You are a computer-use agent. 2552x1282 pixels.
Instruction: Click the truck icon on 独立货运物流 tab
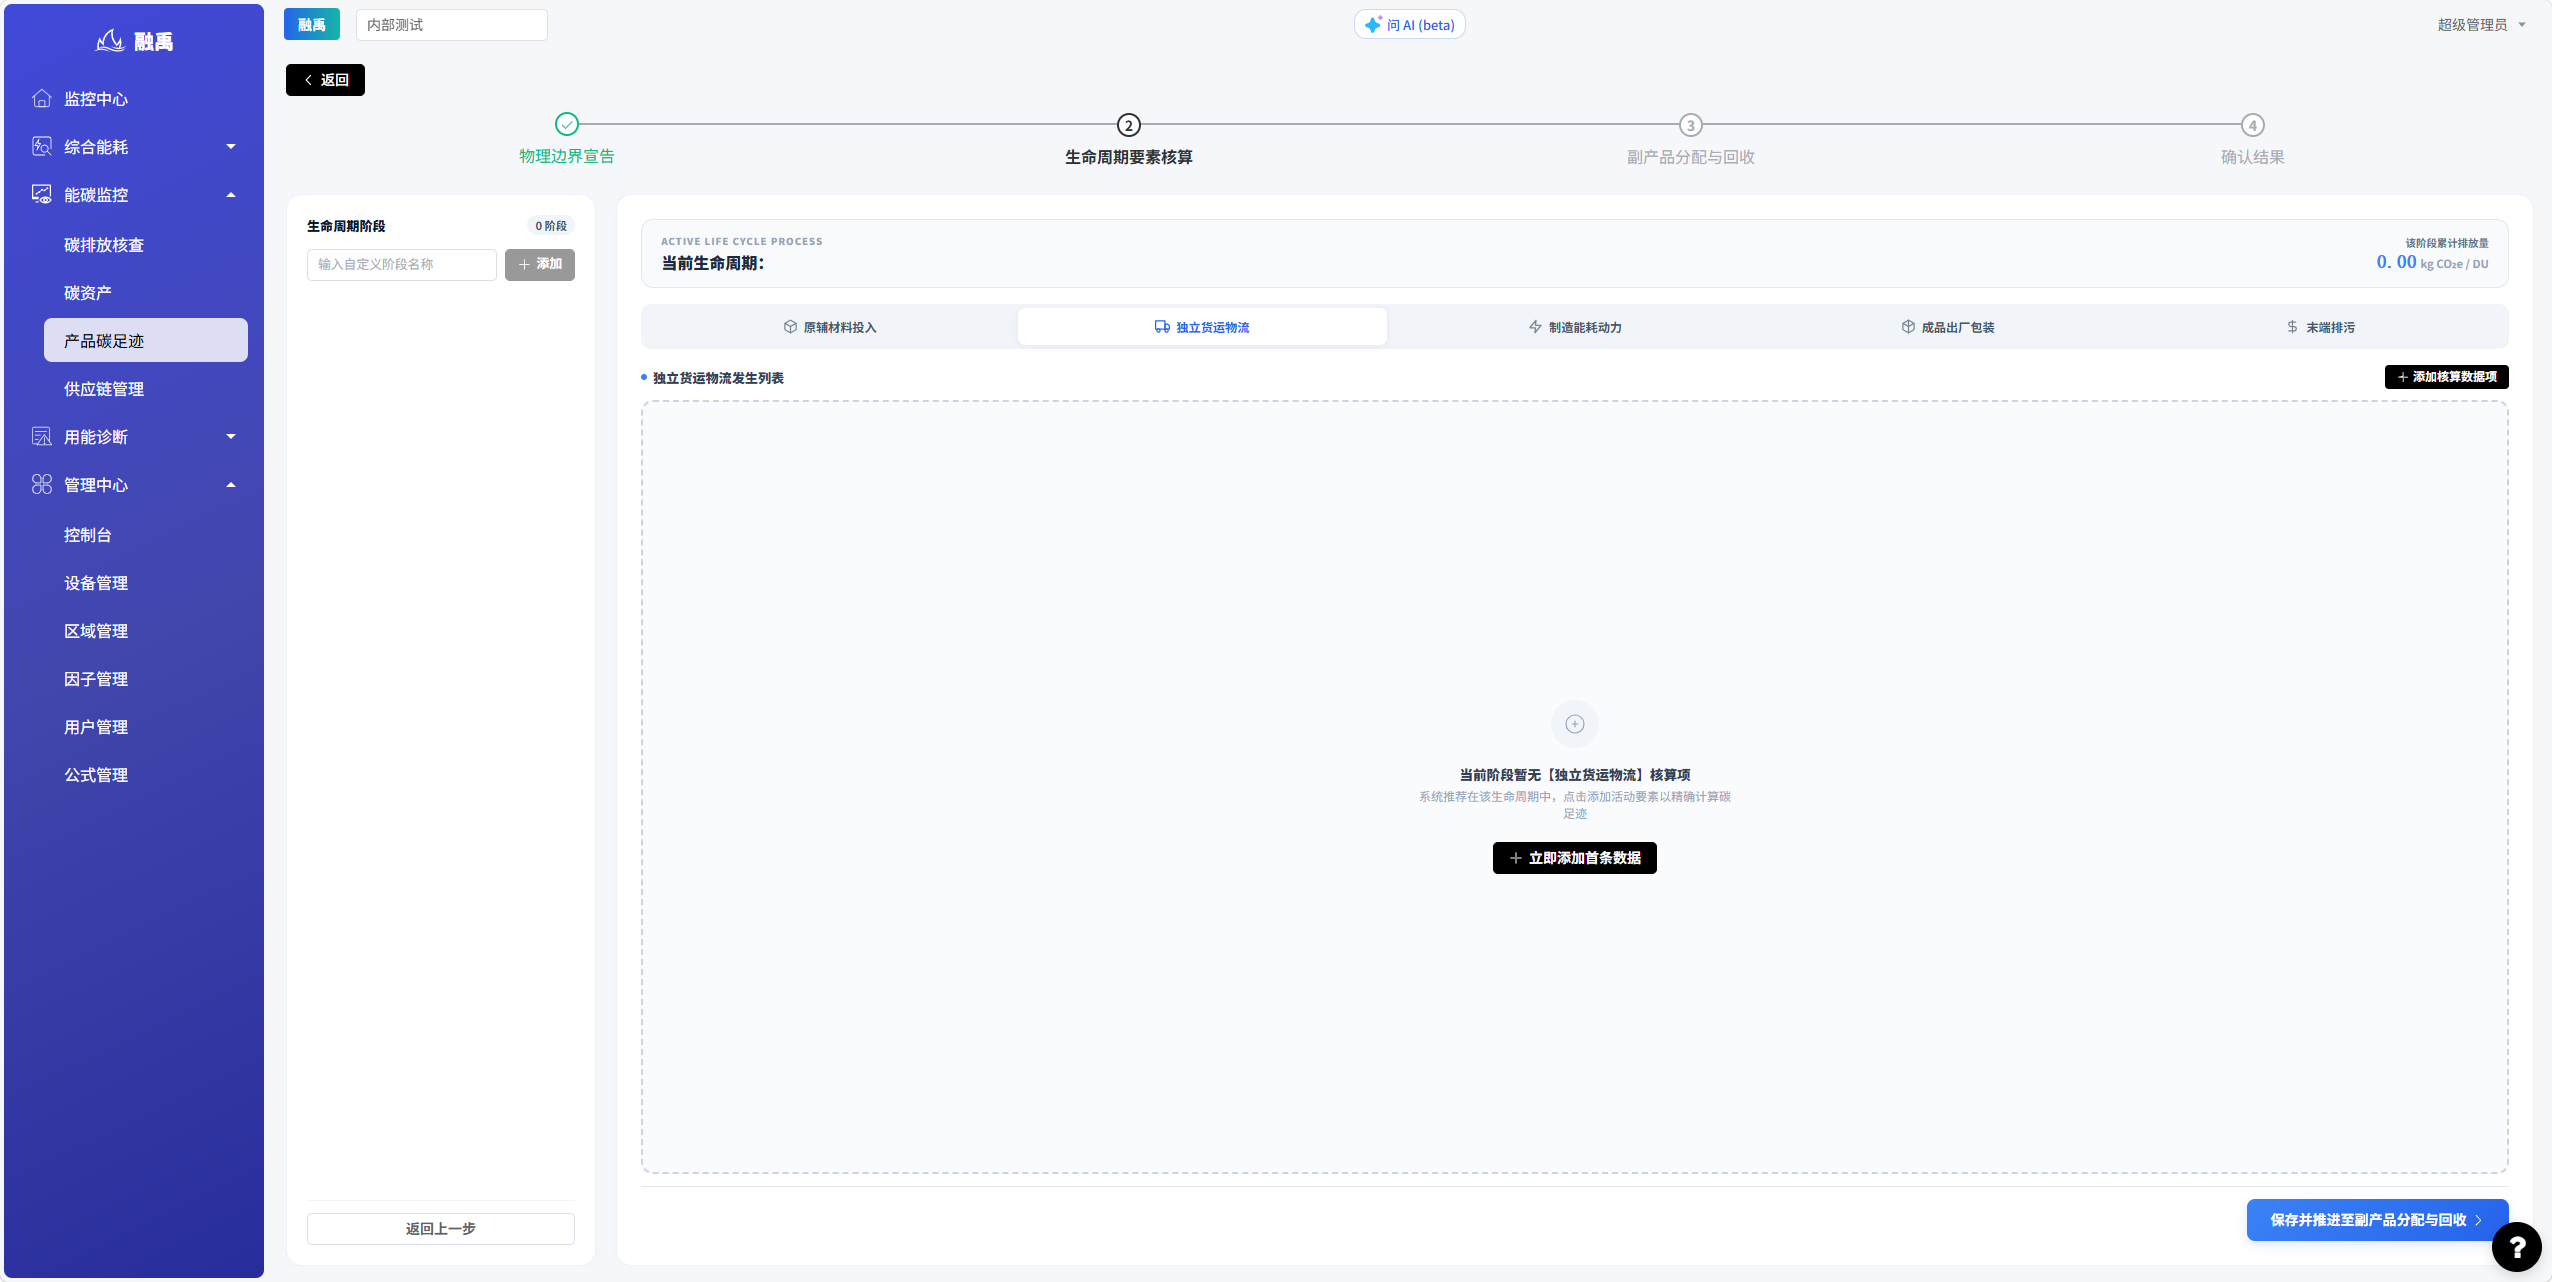(1162, 327)
